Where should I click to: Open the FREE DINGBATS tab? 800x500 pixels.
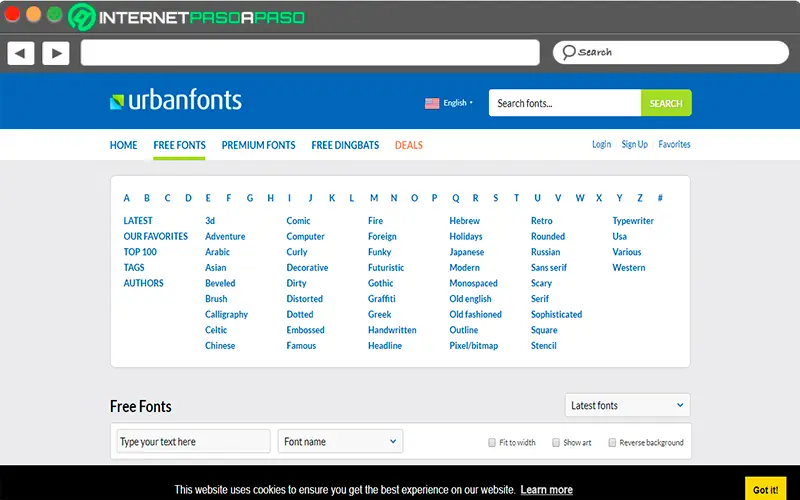pyautogui.click(x=345, y=145)
